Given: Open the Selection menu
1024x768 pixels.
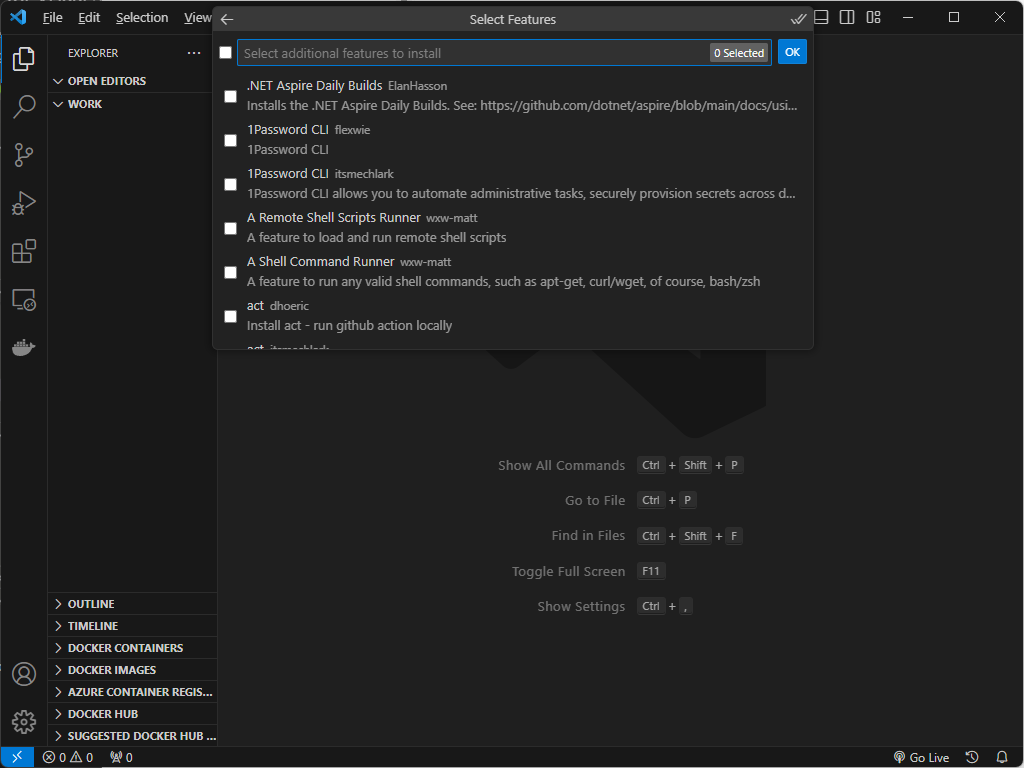Looking at the screenshot, I should (142, 18).
